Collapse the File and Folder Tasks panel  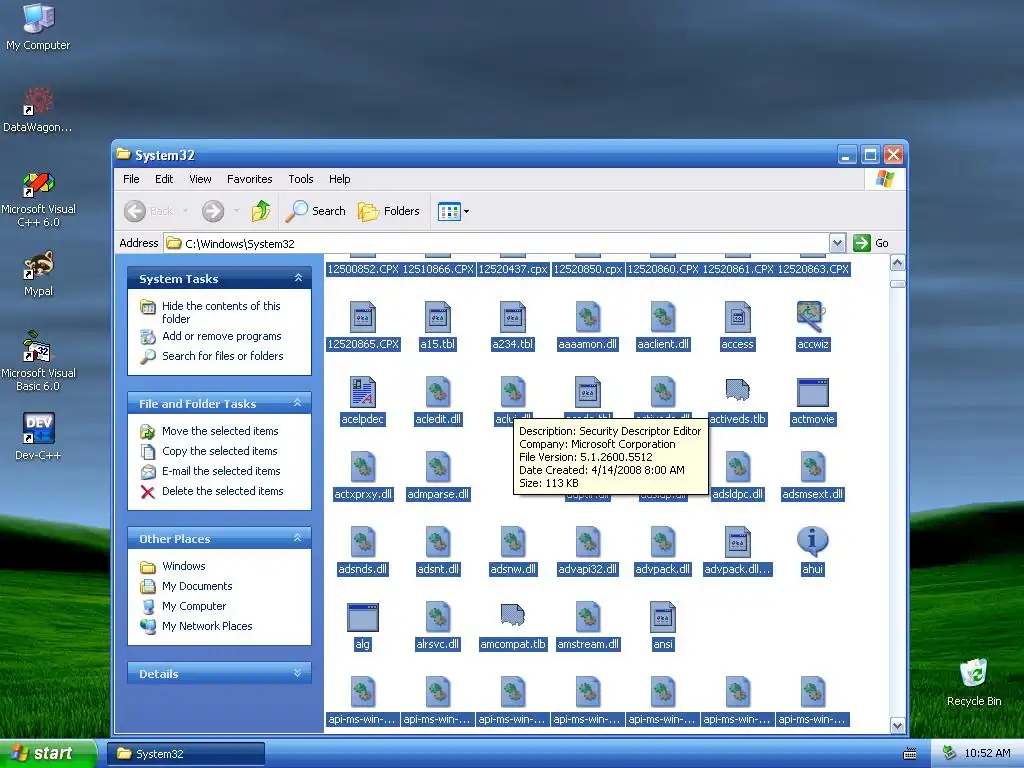point(298,403)
